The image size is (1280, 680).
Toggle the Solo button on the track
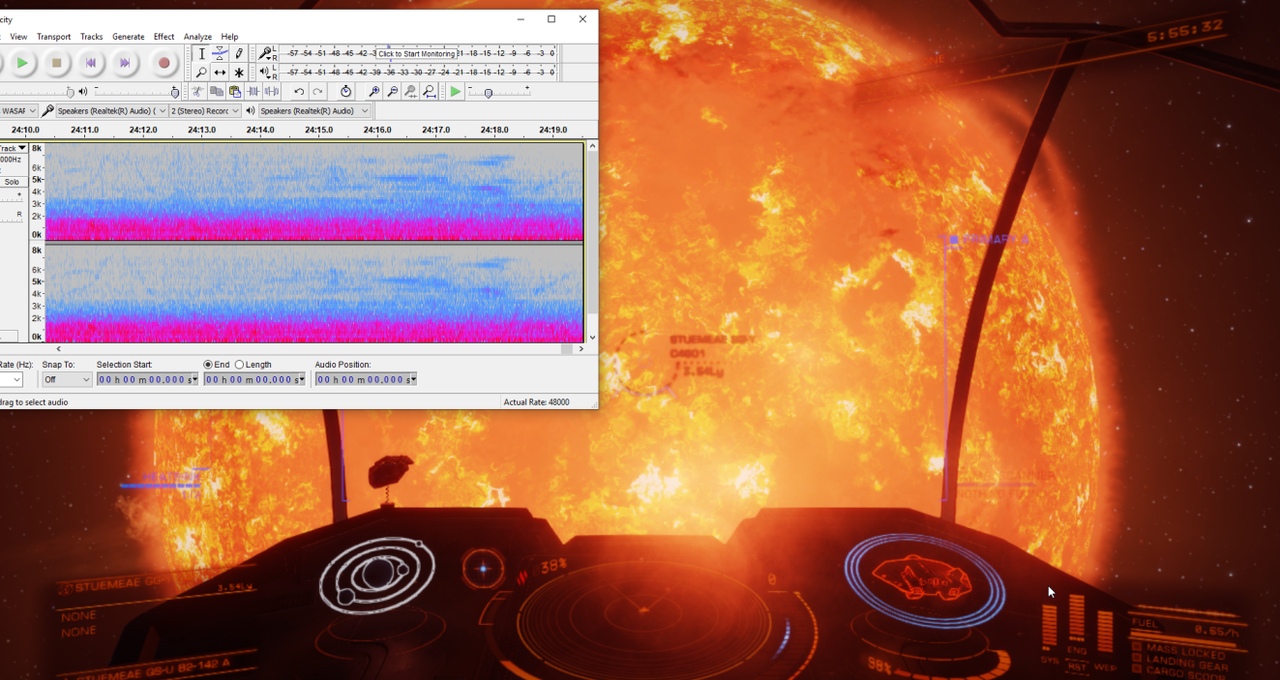click(x=12, y=182)
